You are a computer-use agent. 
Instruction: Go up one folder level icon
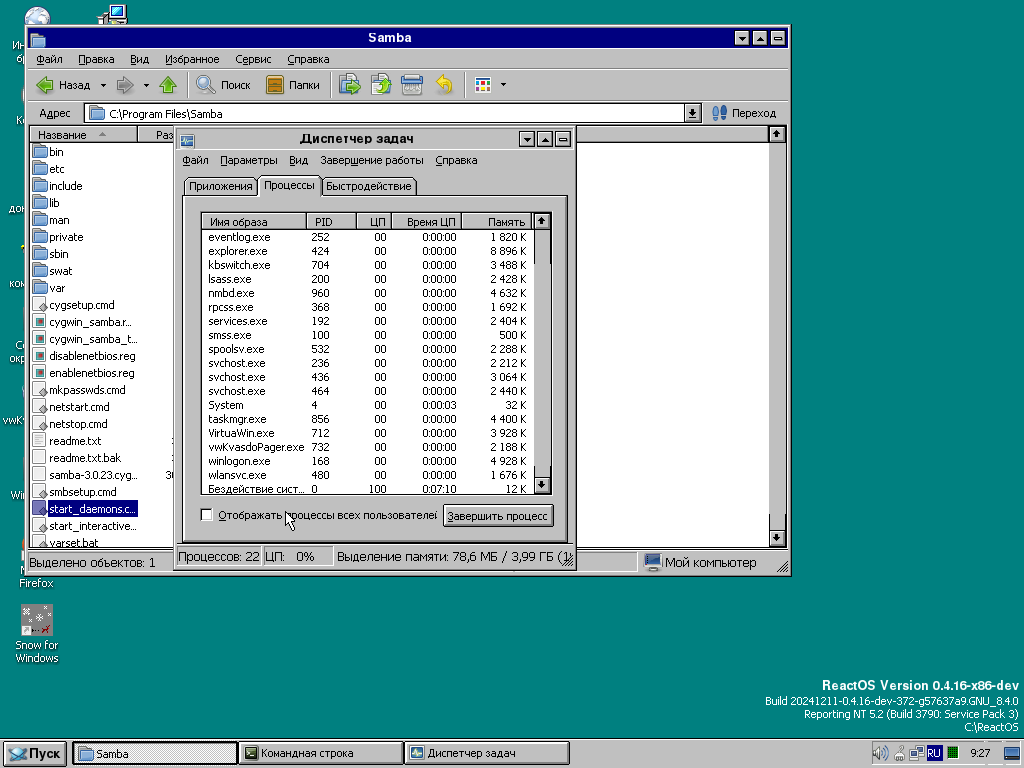click(168, 85)
